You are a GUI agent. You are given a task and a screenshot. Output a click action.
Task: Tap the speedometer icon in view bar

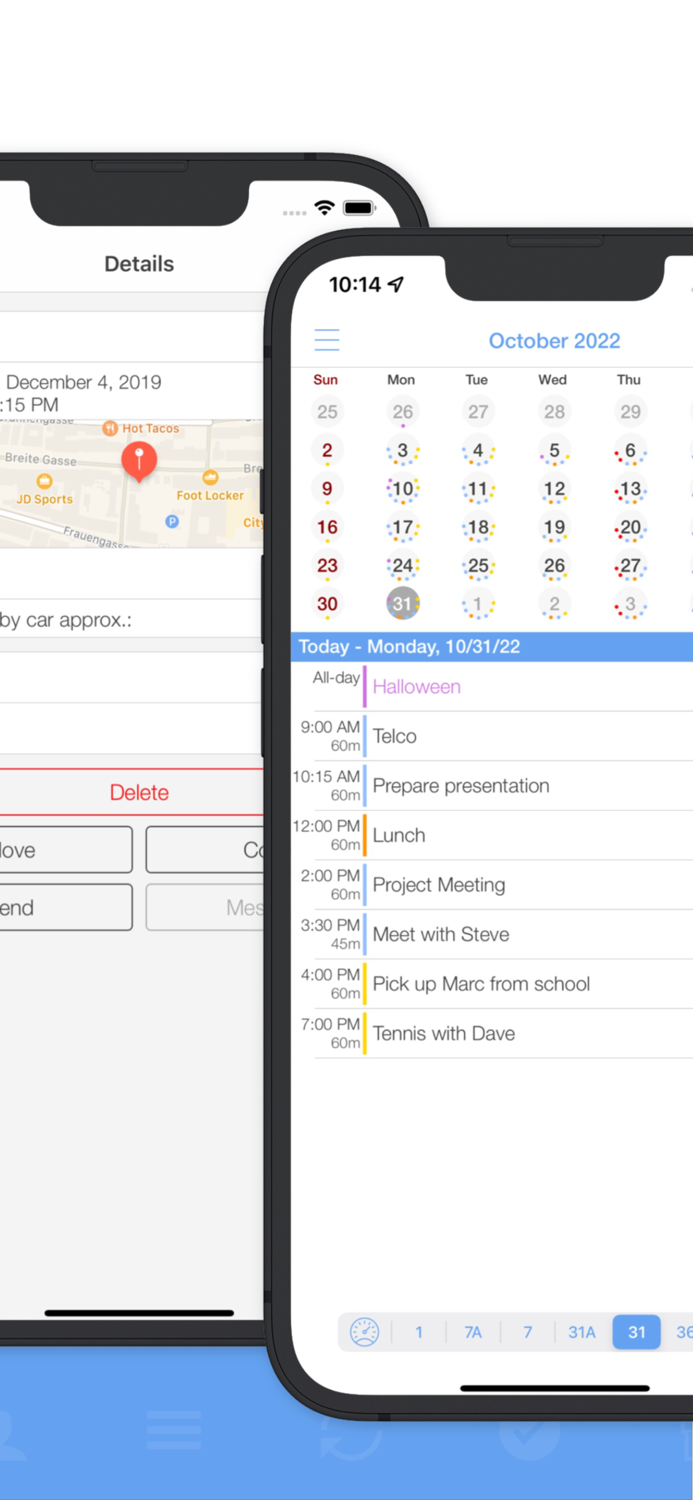coord(364,1332)
